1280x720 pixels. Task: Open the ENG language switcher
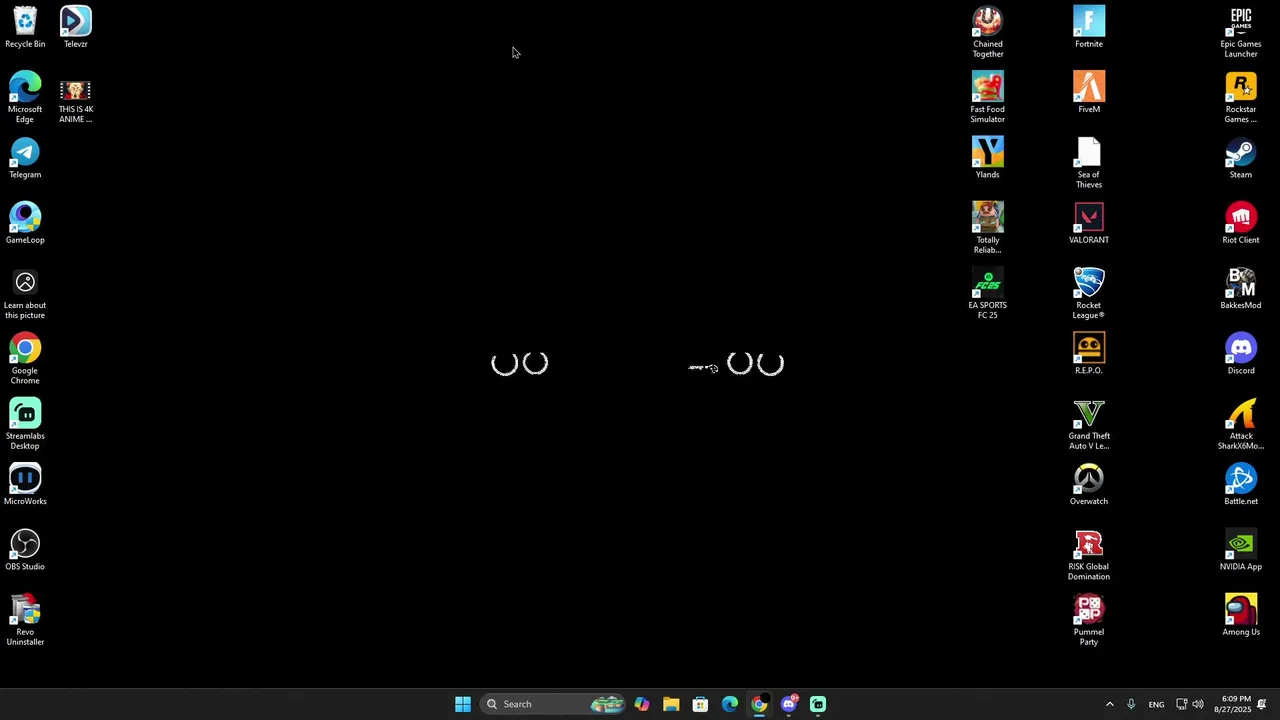[1156, 704]
